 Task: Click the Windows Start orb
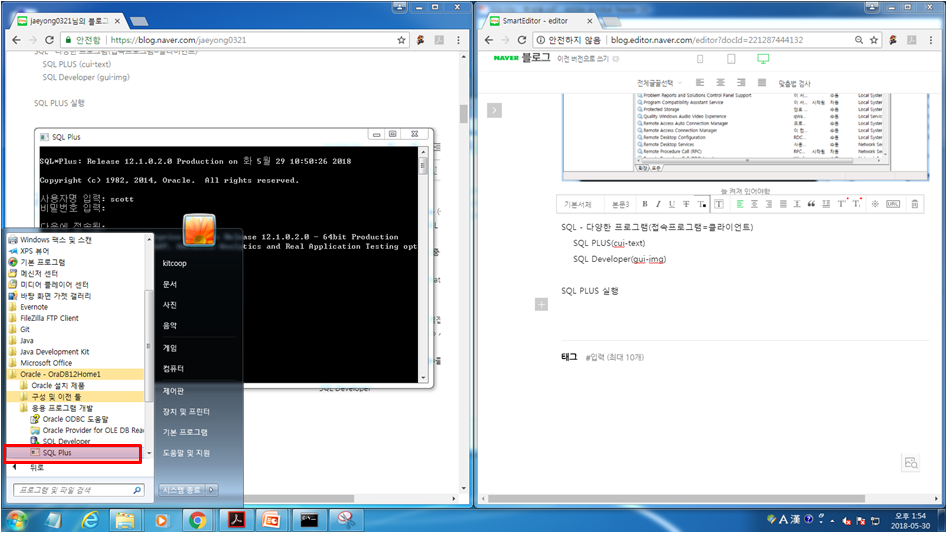[17, 520]
